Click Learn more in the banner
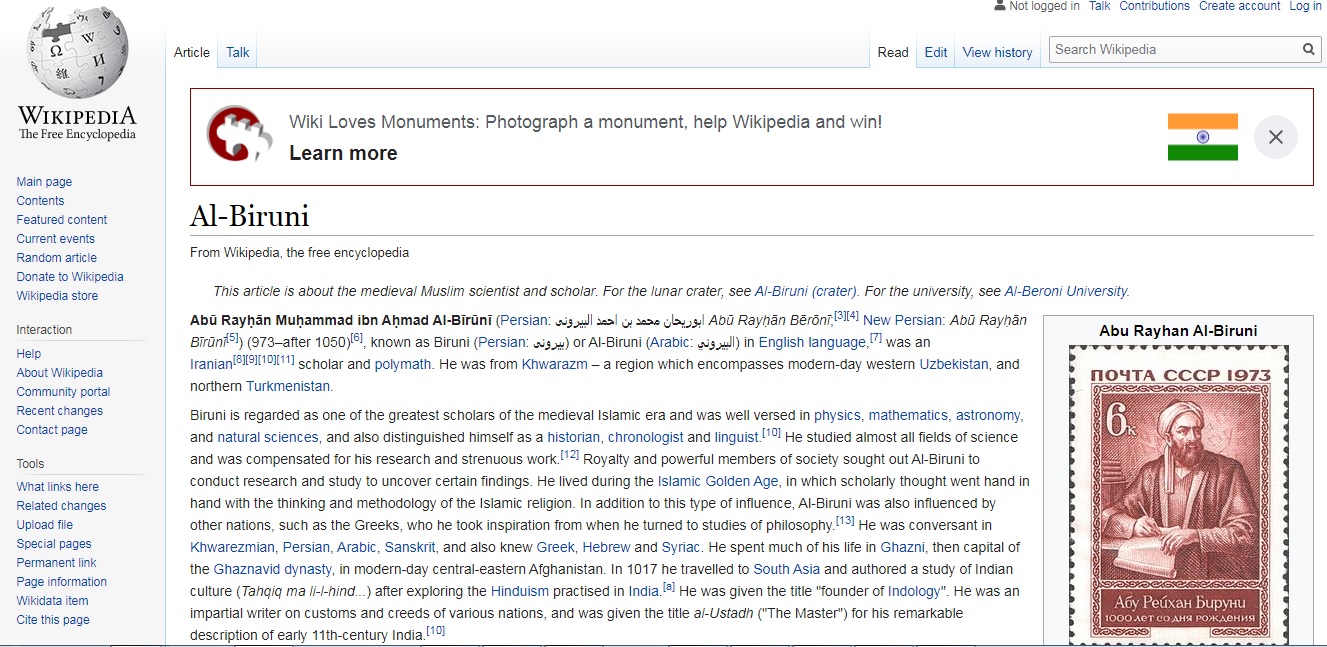The height and width of the screenshot is (647, 1327). [343, 153]
